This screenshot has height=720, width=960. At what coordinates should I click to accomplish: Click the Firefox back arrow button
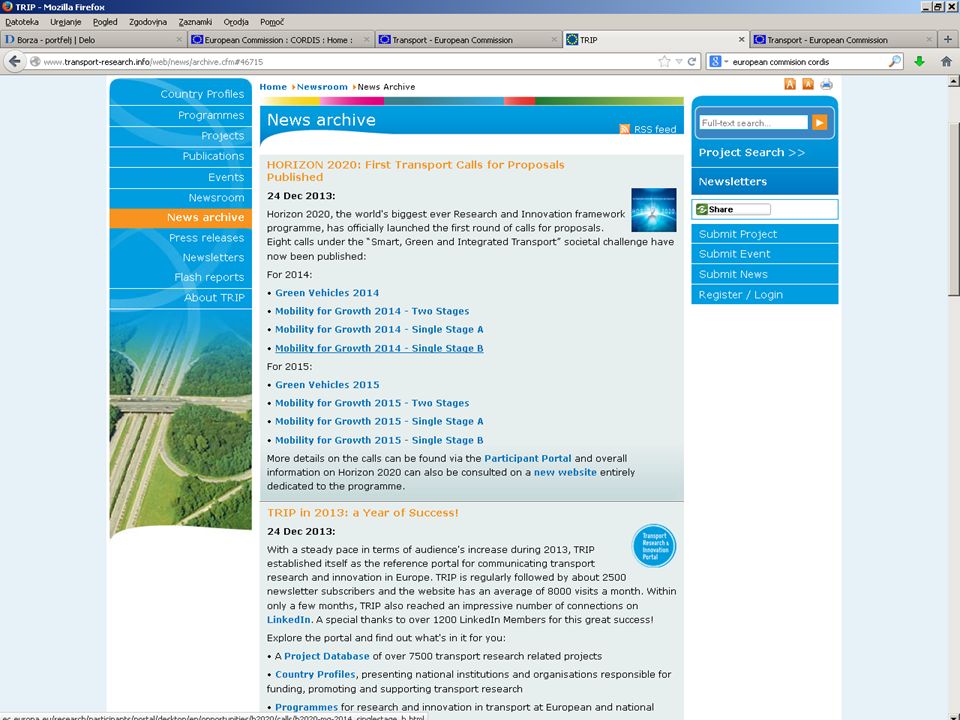(x=15, y=61)
